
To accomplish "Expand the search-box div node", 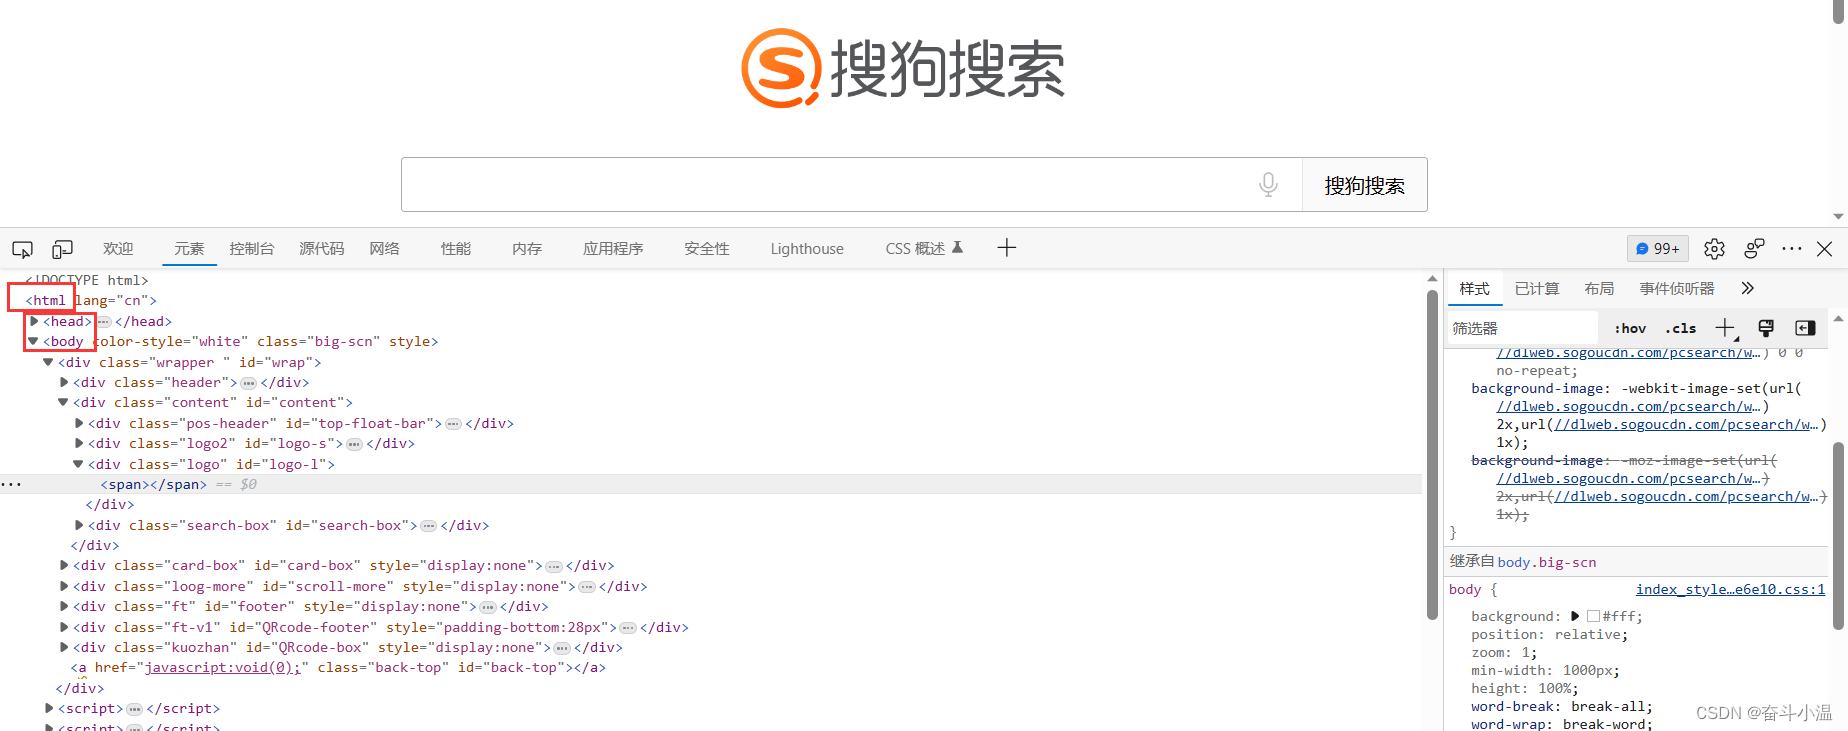I will (x=79, y=525).
